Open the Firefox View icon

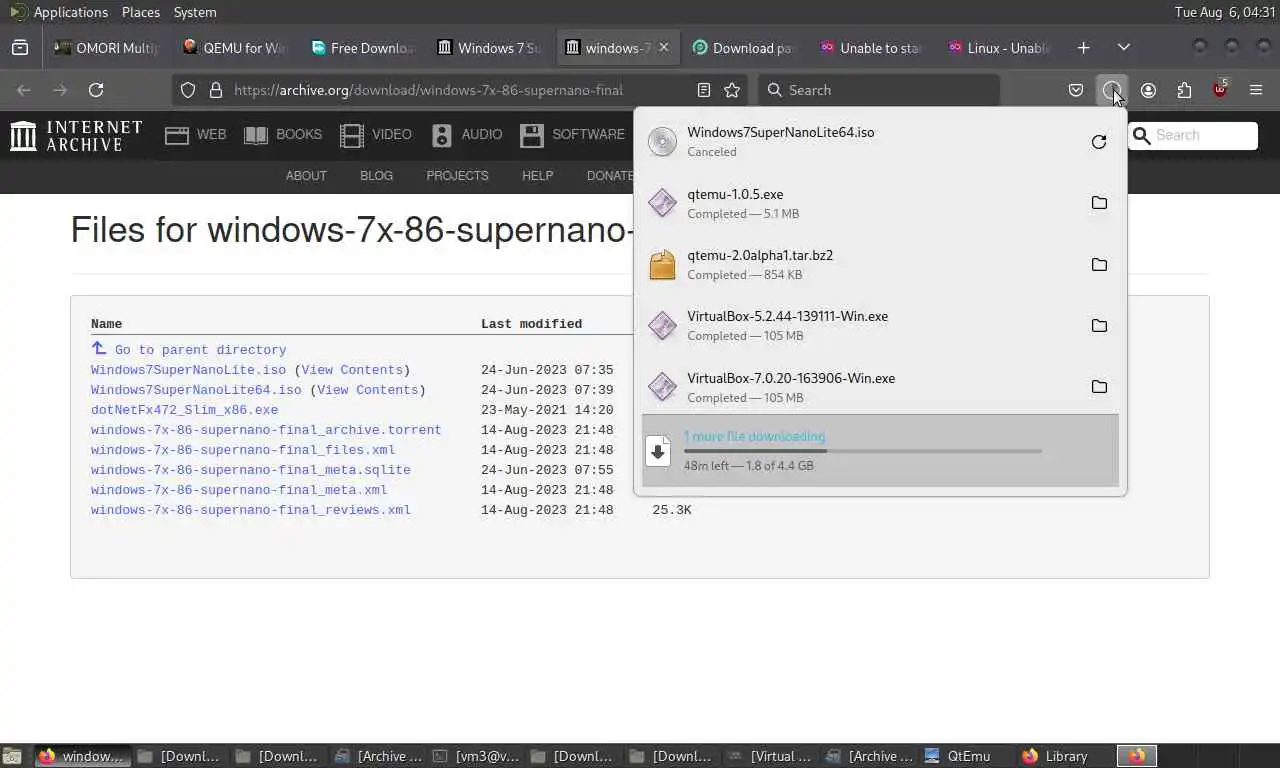[x=20, y=47]
